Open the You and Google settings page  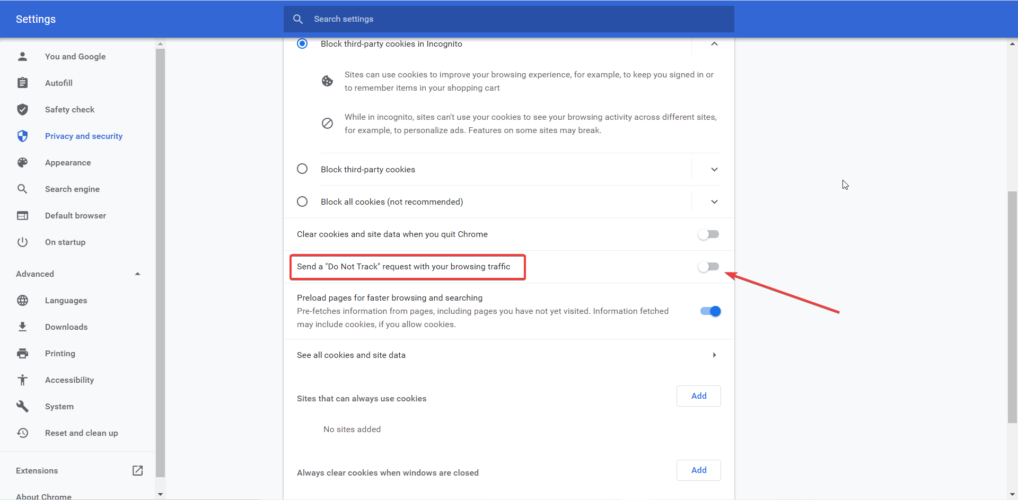(75, 56)
